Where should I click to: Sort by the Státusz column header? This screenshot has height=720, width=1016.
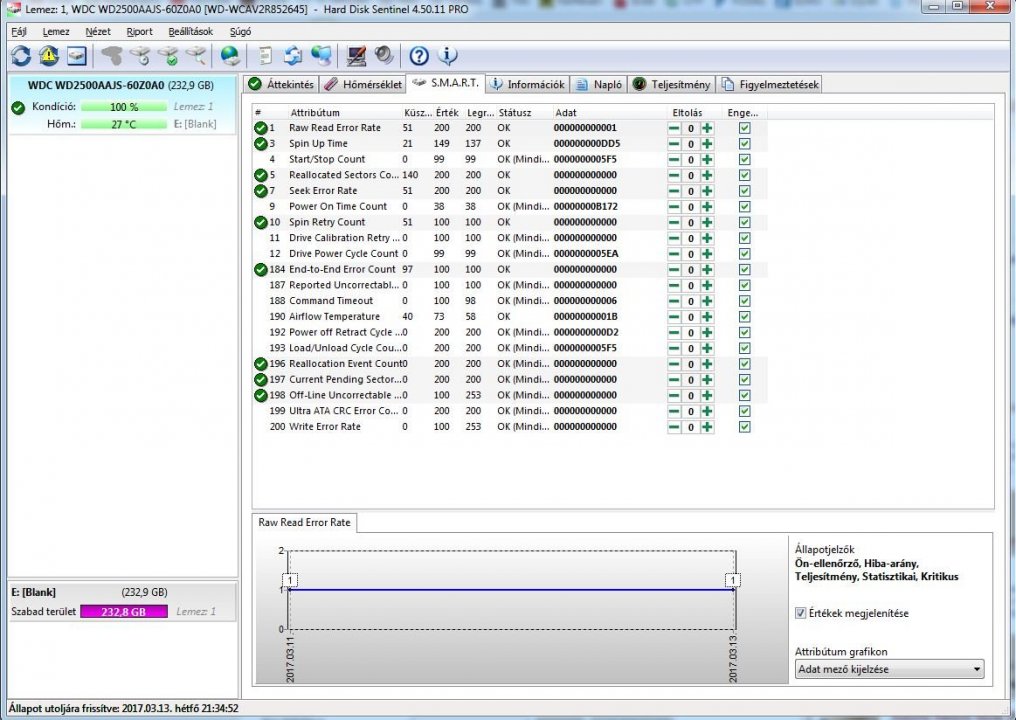(515, 113)
